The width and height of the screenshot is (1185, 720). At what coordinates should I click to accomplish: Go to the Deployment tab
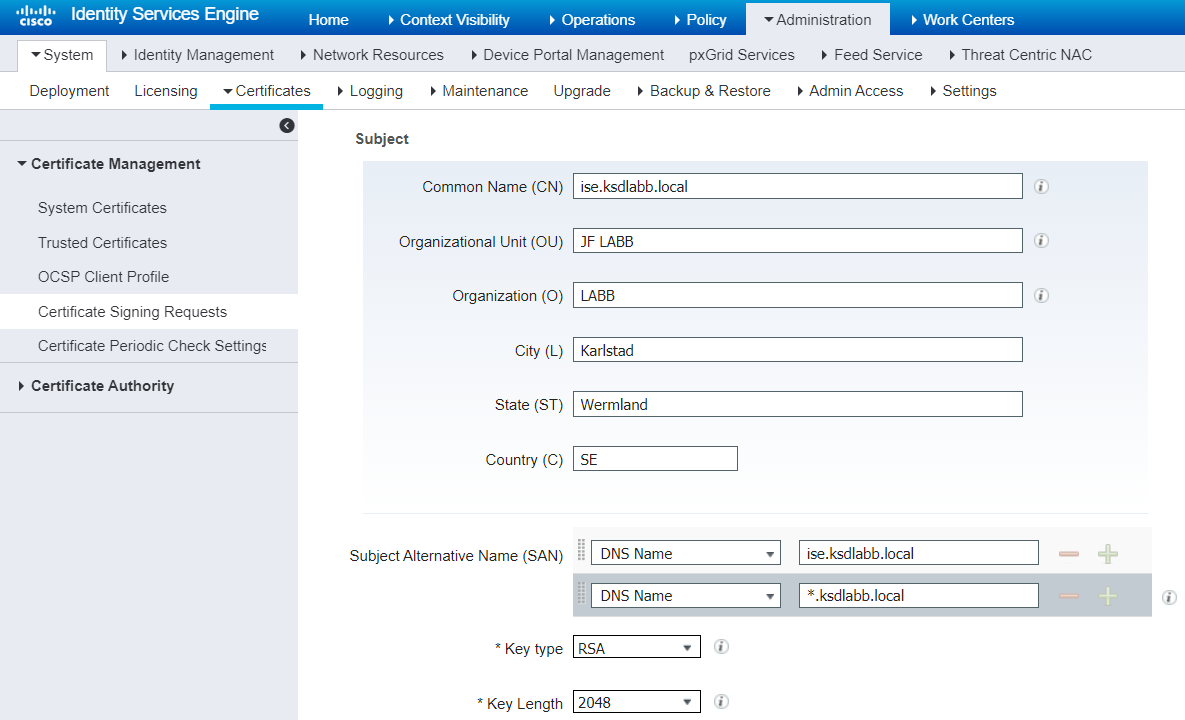coord(69,91)
